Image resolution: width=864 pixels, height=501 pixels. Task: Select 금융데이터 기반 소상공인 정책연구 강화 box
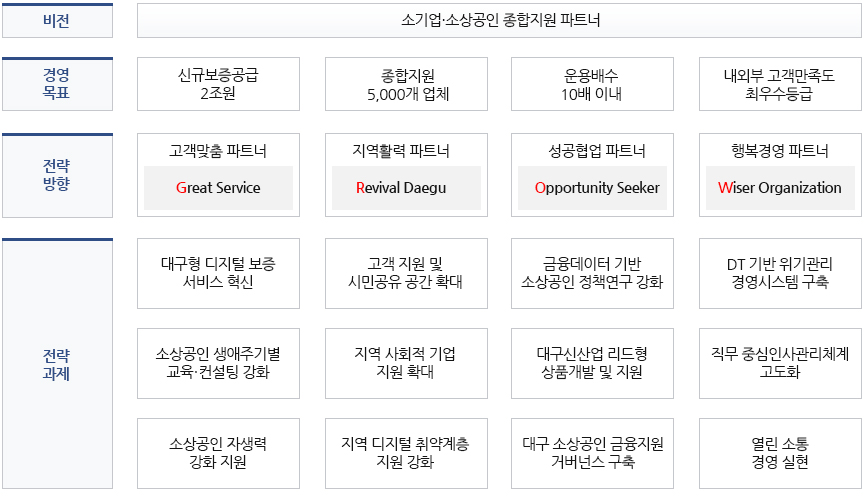point(592,273)
